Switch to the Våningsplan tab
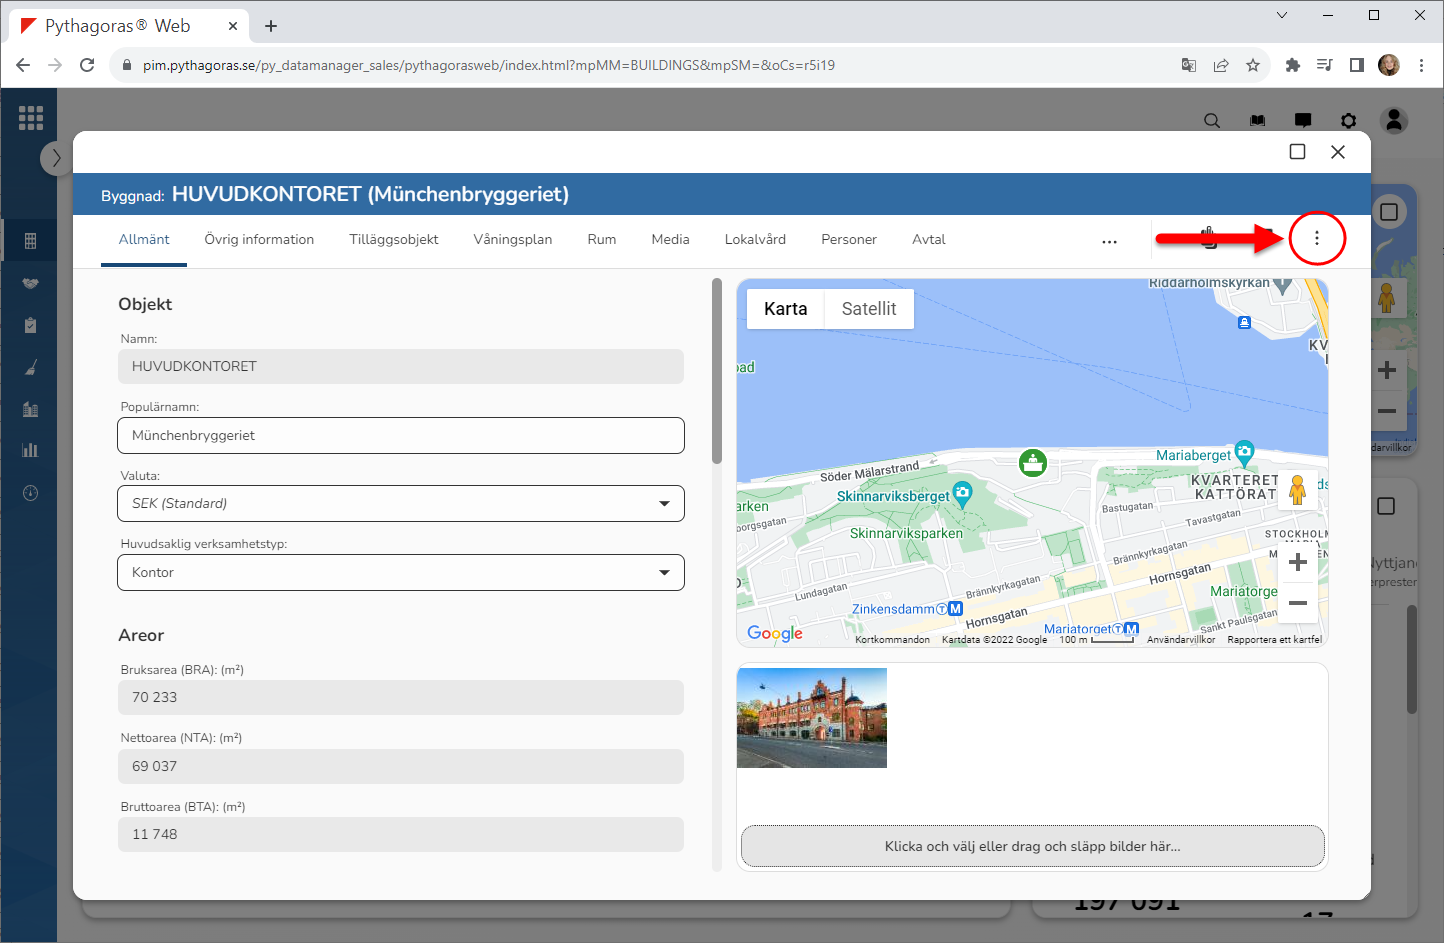 coord(512,240)
